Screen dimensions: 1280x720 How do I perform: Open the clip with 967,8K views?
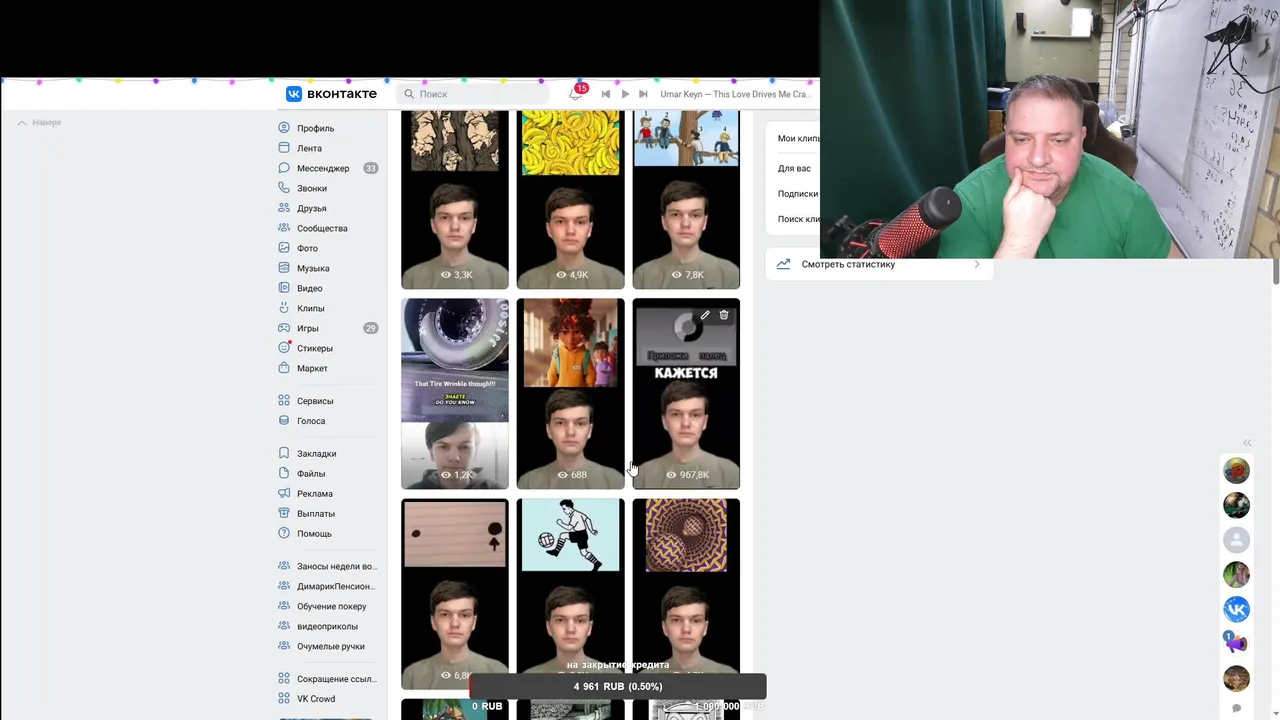point(686,394)
